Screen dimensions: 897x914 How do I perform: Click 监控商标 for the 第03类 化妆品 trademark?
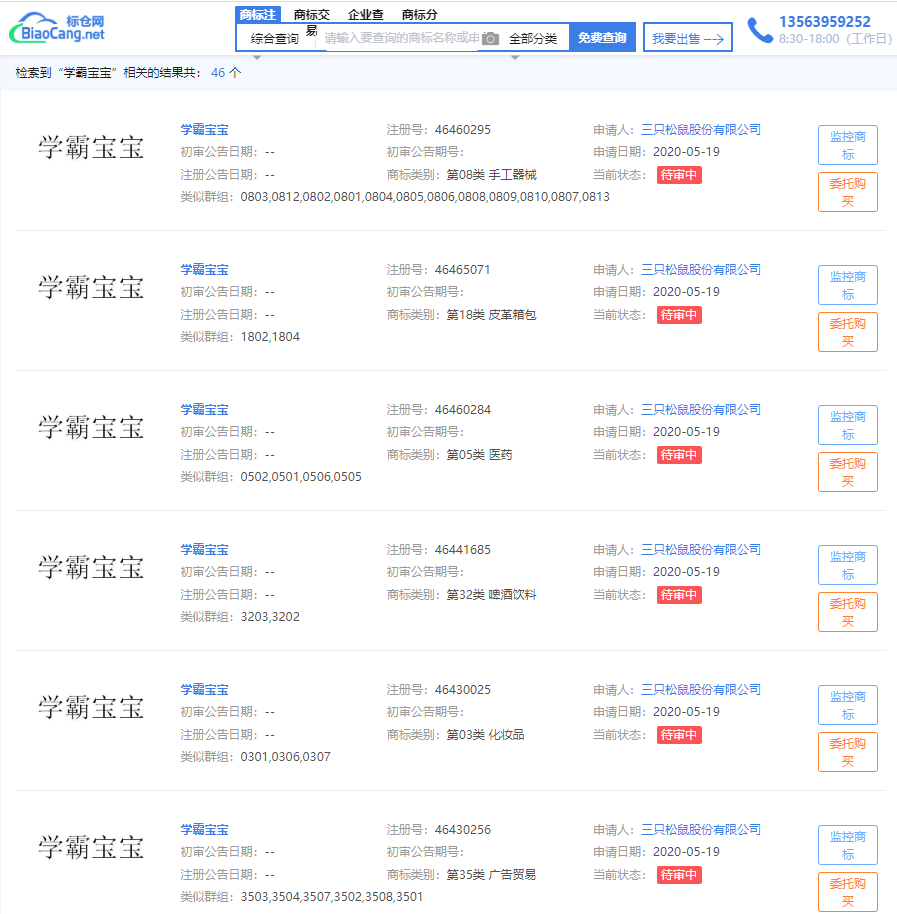coord(847,705)
